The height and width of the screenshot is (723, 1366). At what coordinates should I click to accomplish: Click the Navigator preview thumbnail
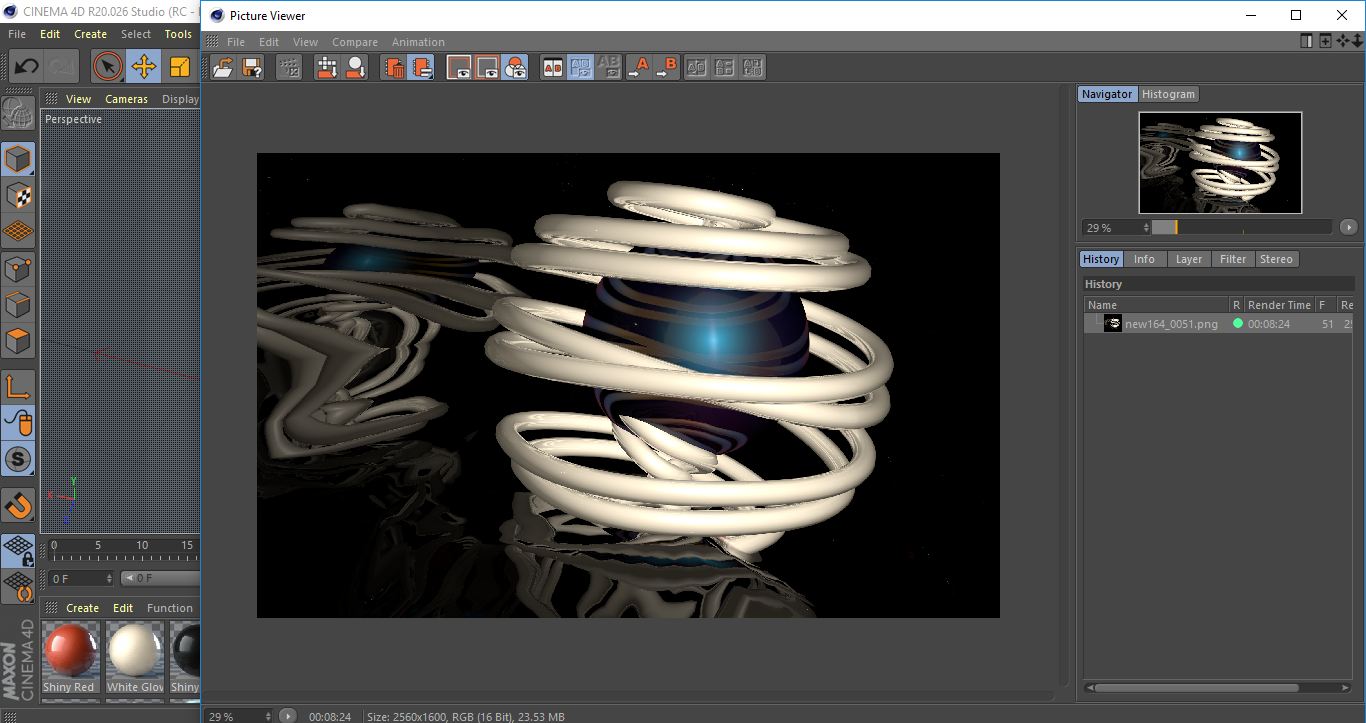1220,162
